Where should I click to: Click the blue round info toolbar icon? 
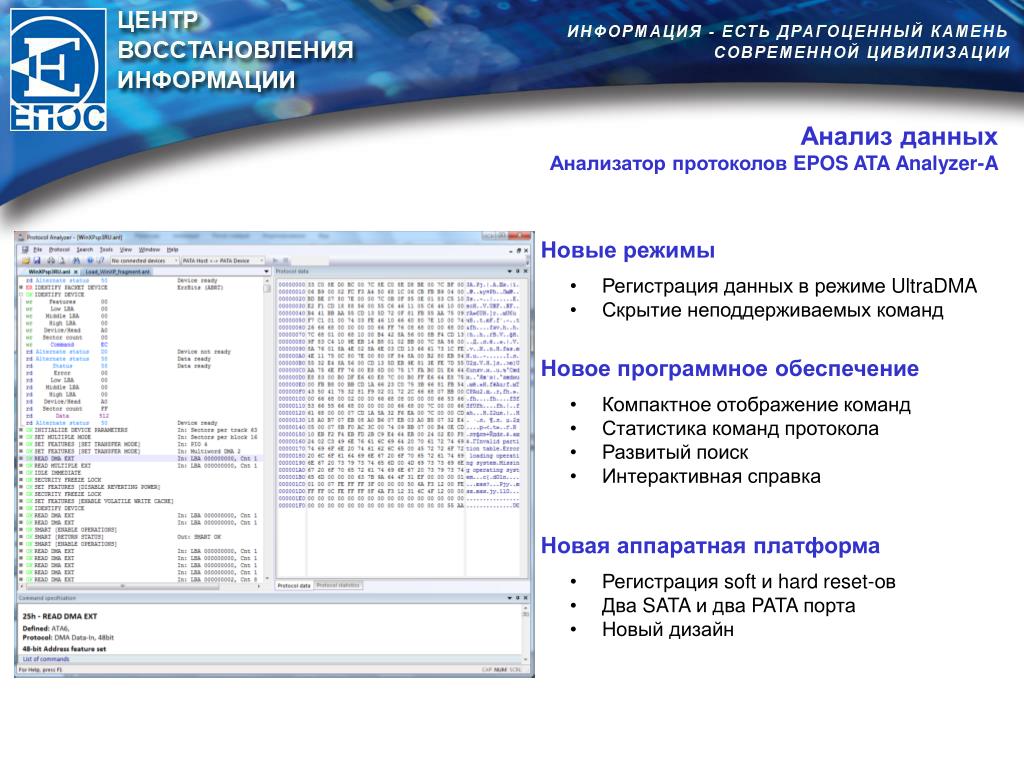(x=91, y=261)
